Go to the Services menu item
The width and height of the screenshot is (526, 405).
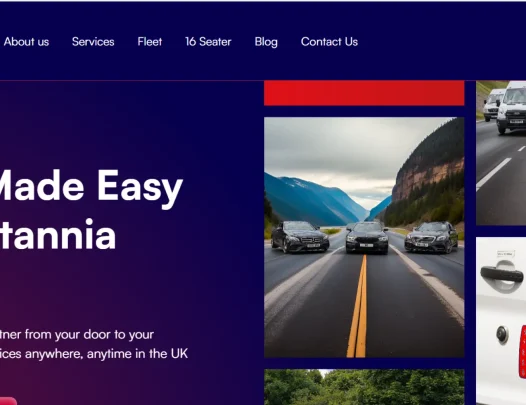tap(93, 42)
